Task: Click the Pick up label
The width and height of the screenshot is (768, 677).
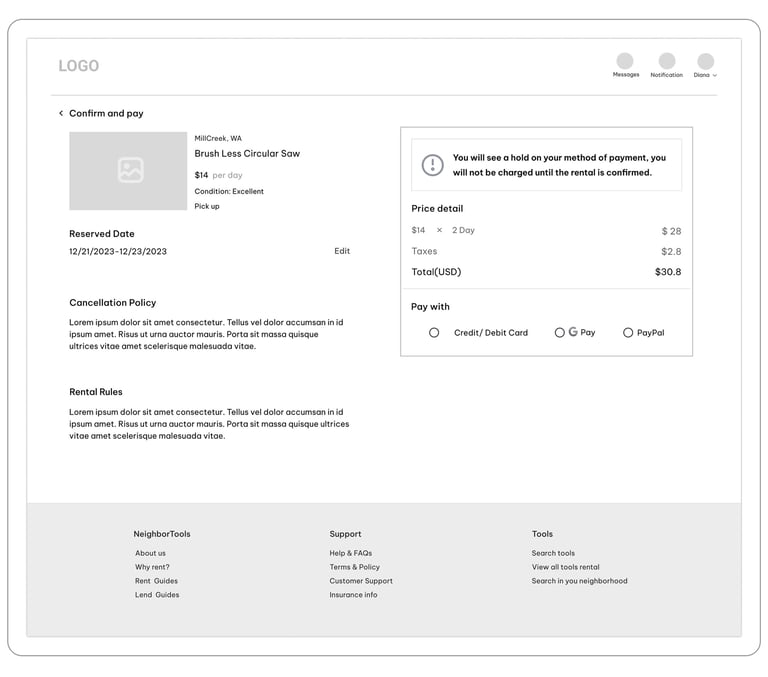Action: [x=207, y=206]
